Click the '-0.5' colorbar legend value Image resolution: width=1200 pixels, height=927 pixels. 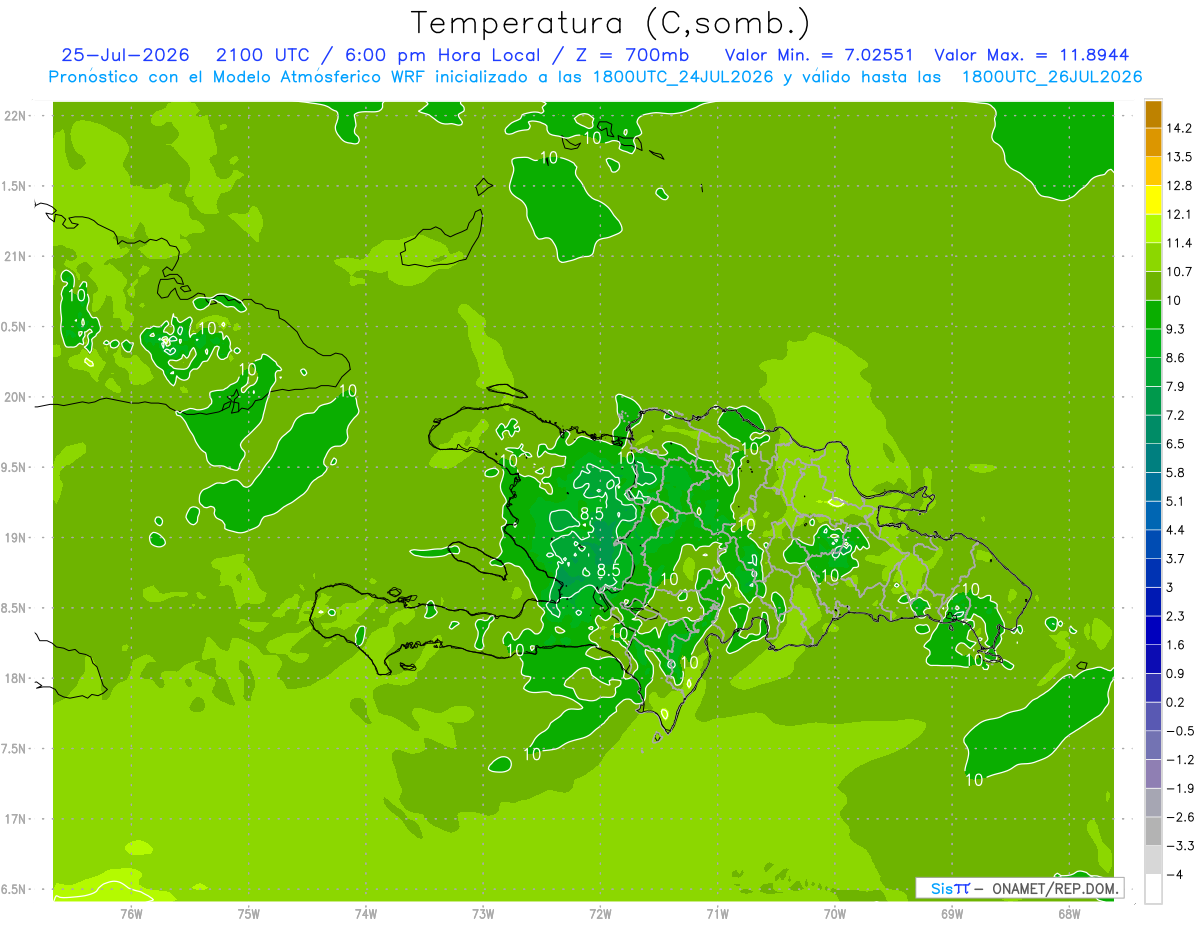(x=1178, y=731)
